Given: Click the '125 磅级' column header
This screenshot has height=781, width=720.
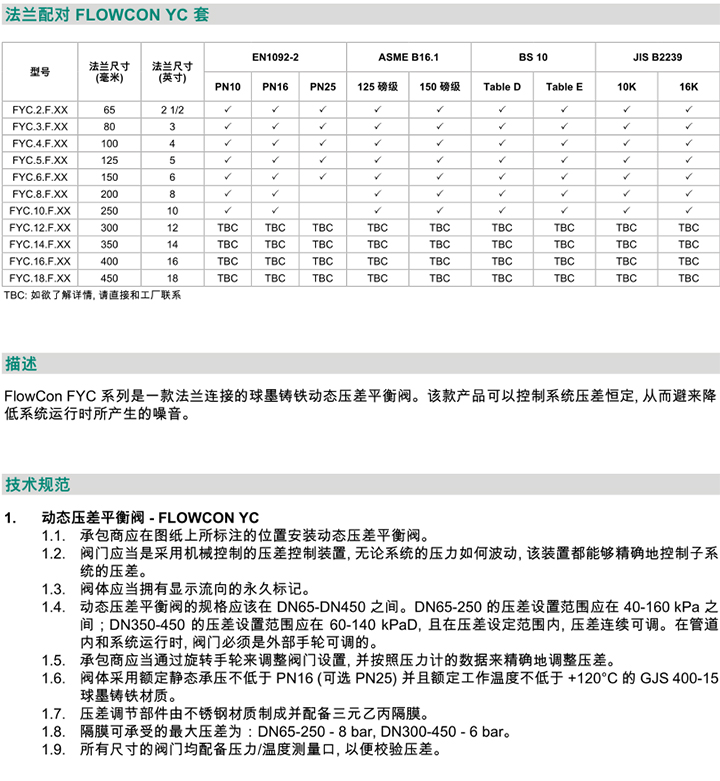Looking at the screenshot, I should pos(377,87).
